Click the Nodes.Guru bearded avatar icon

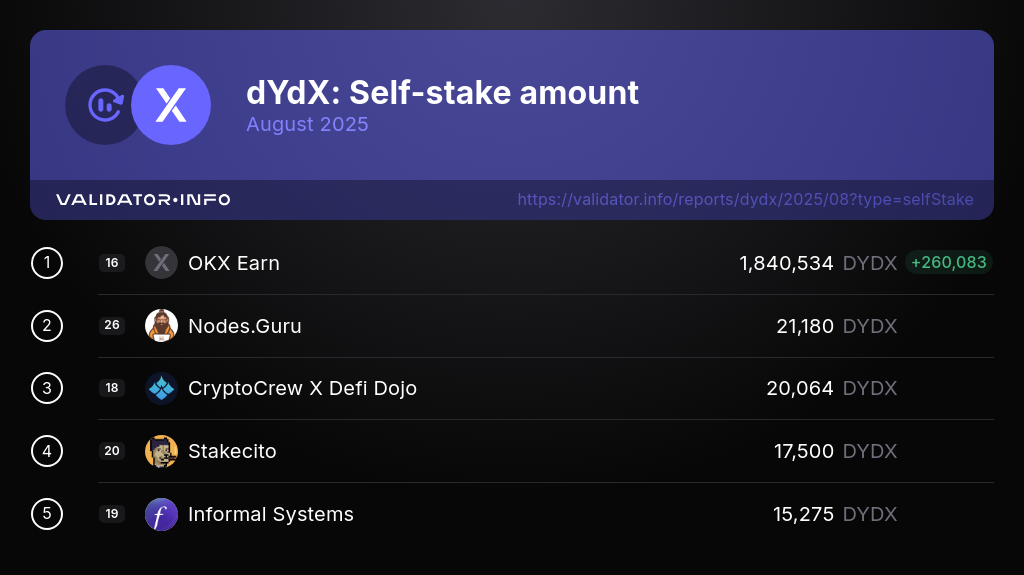[161, 326]
